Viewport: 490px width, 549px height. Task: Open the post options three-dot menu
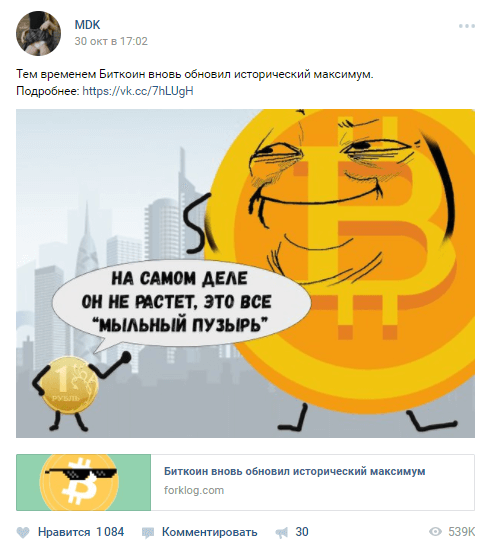click(467, 26)
